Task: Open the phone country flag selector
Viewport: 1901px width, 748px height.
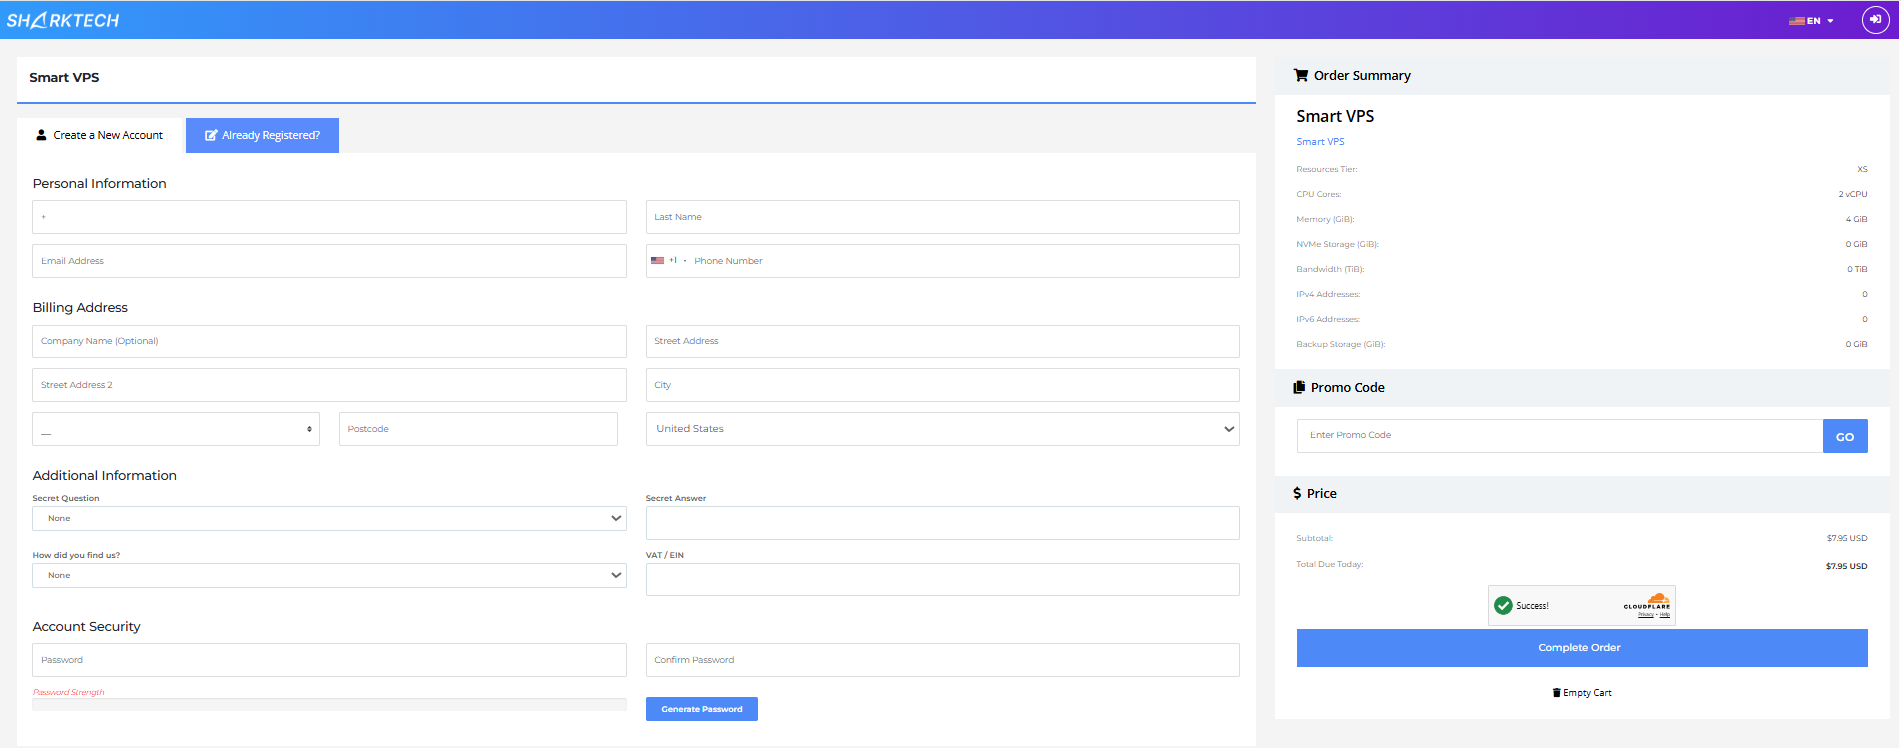Action: [x=668, y=261]
